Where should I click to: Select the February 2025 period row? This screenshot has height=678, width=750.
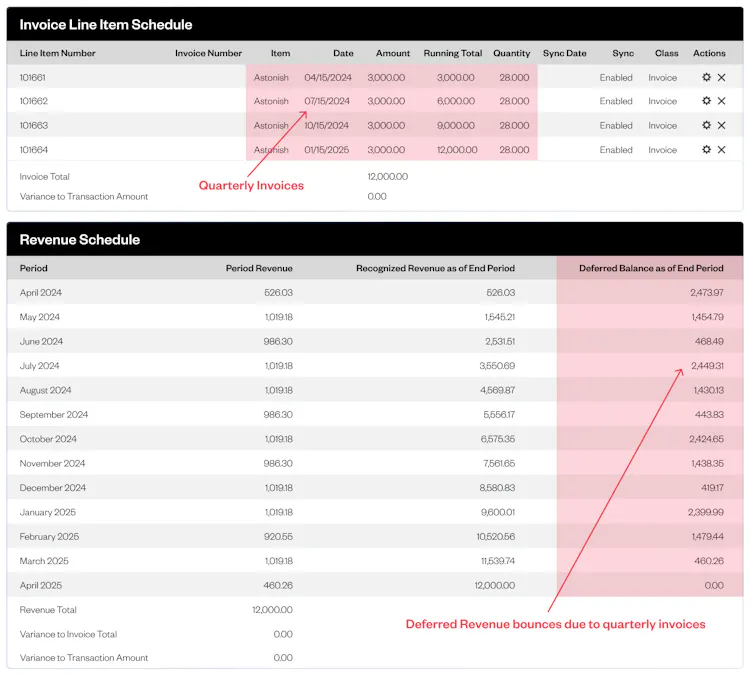pos(375,536)
